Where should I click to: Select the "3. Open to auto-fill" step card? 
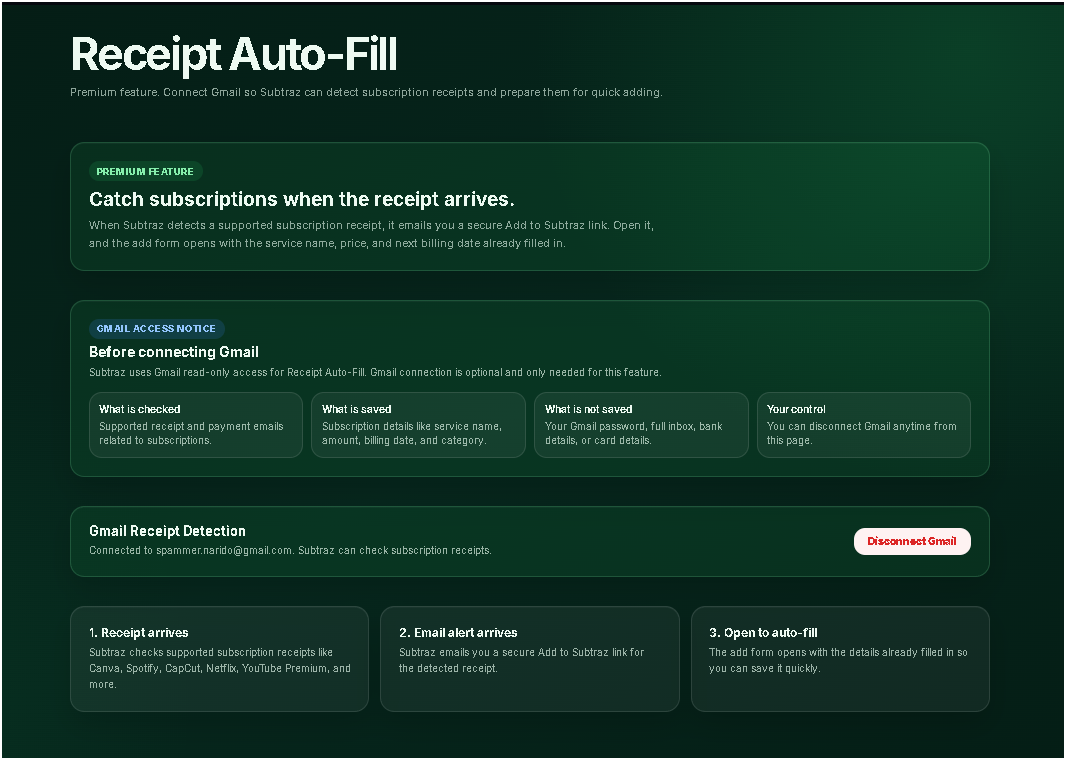(x=840, y=659)
